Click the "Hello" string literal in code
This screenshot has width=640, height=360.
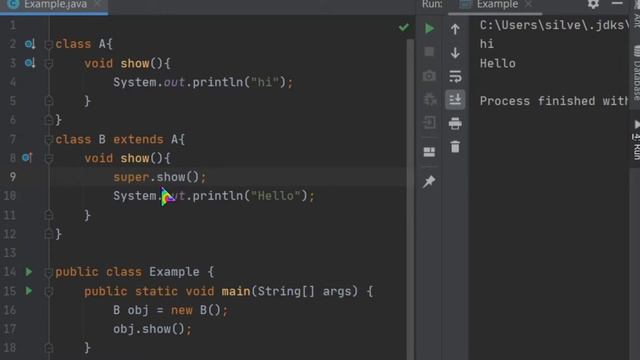(x=276, y=196)
